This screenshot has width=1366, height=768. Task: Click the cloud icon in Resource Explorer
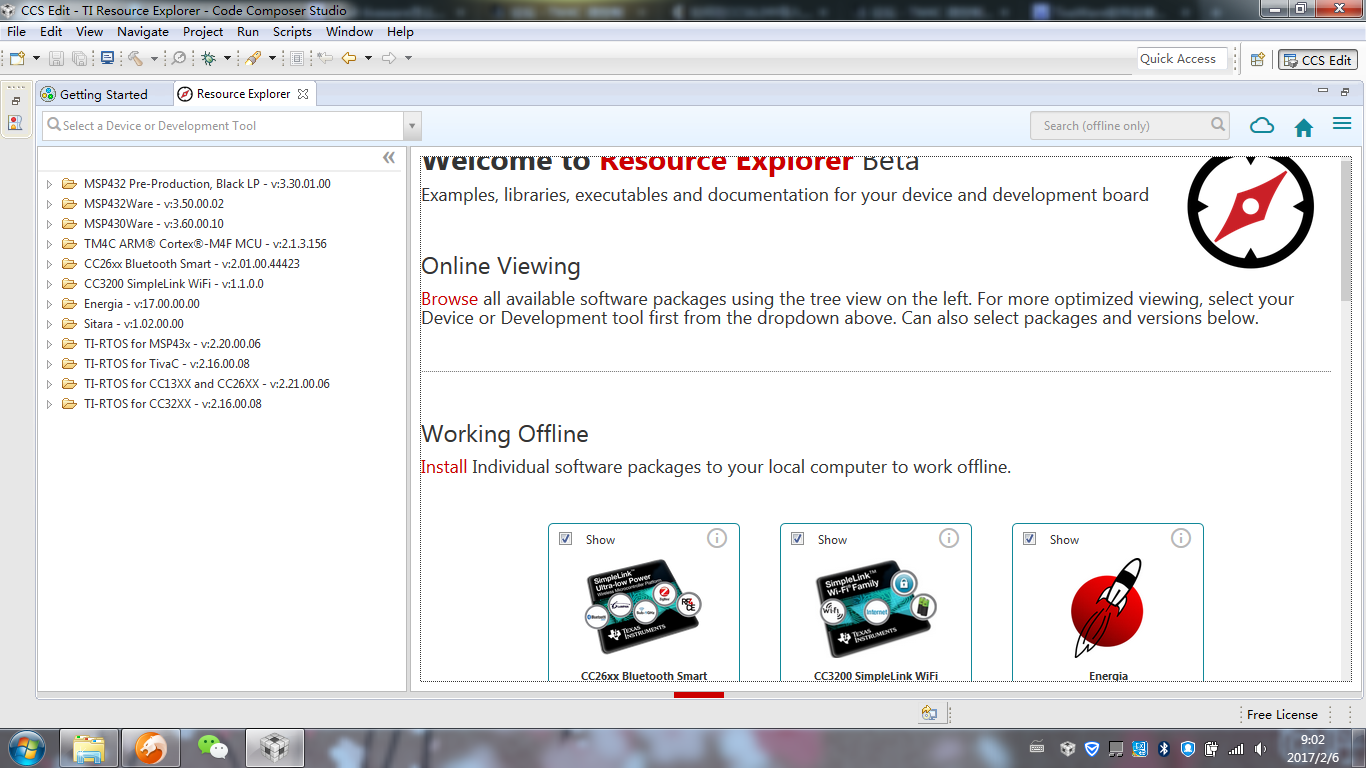coord(1262,126)
